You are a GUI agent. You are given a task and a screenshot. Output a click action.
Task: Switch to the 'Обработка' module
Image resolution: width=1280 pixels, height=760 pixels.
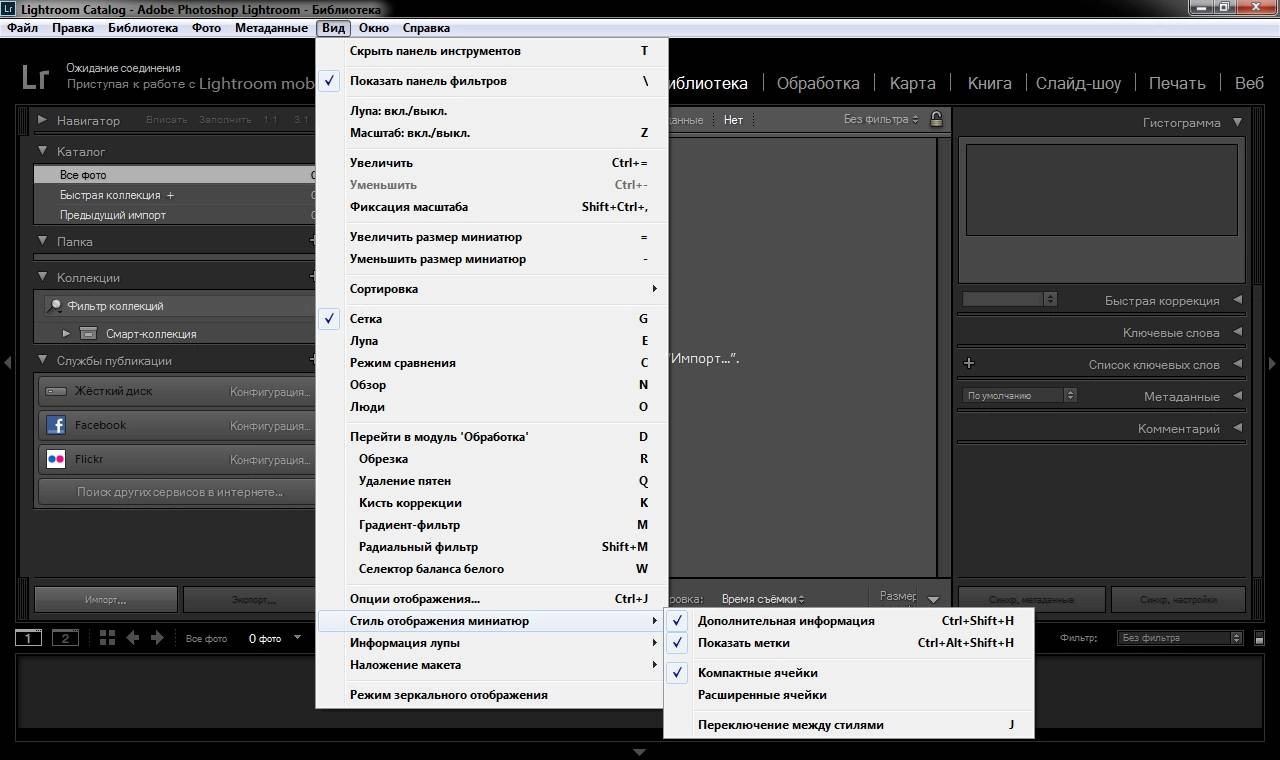pos(818,83)
